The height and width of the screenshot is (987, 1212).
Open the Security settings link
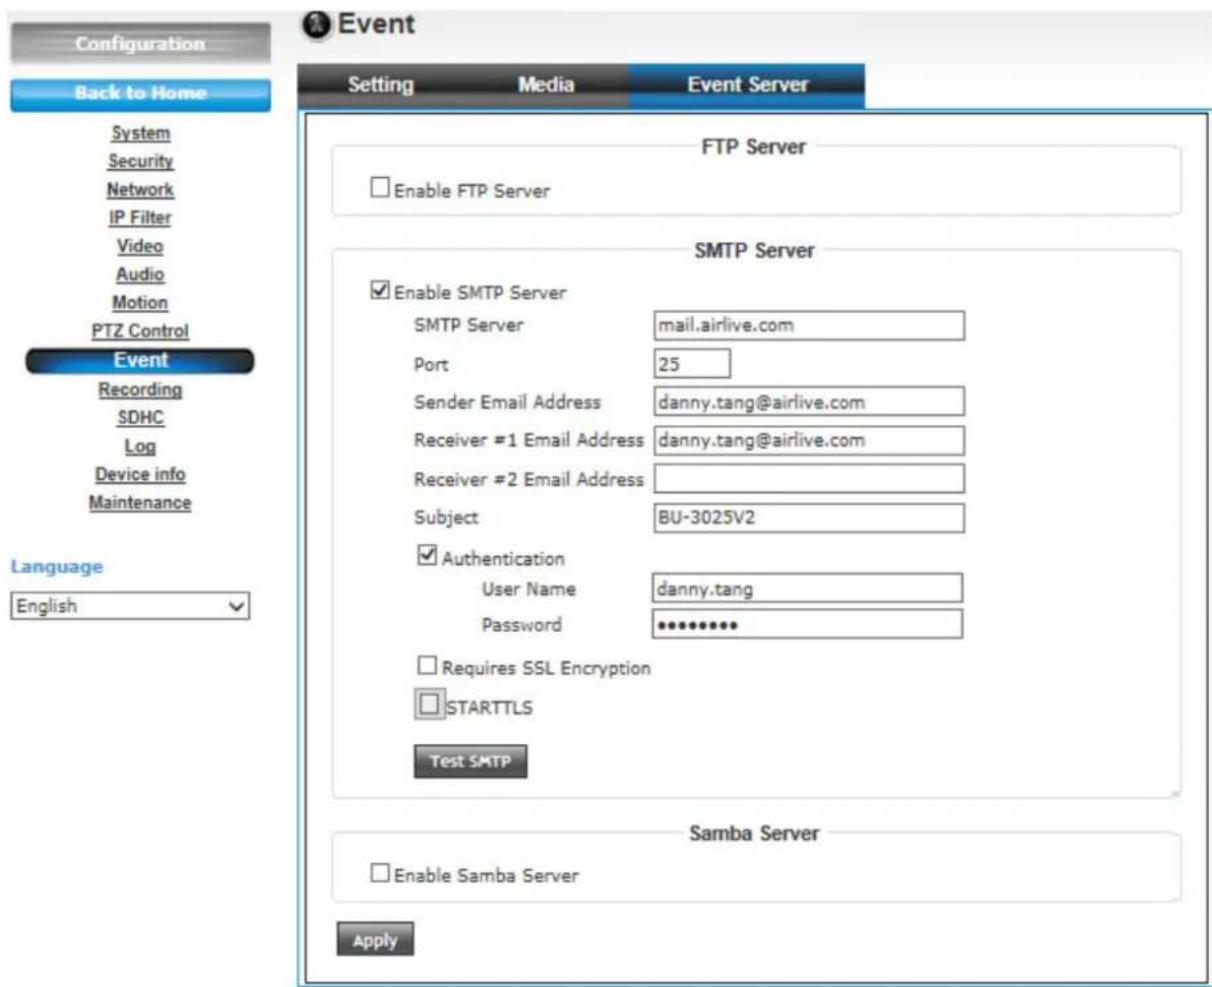[x=140, y=161]
